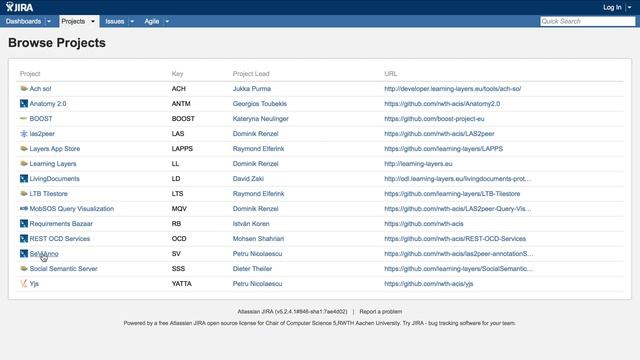Open the learning-layers.eu URL
The width and height of the screenshot is (640, 360).
point(418,164)
